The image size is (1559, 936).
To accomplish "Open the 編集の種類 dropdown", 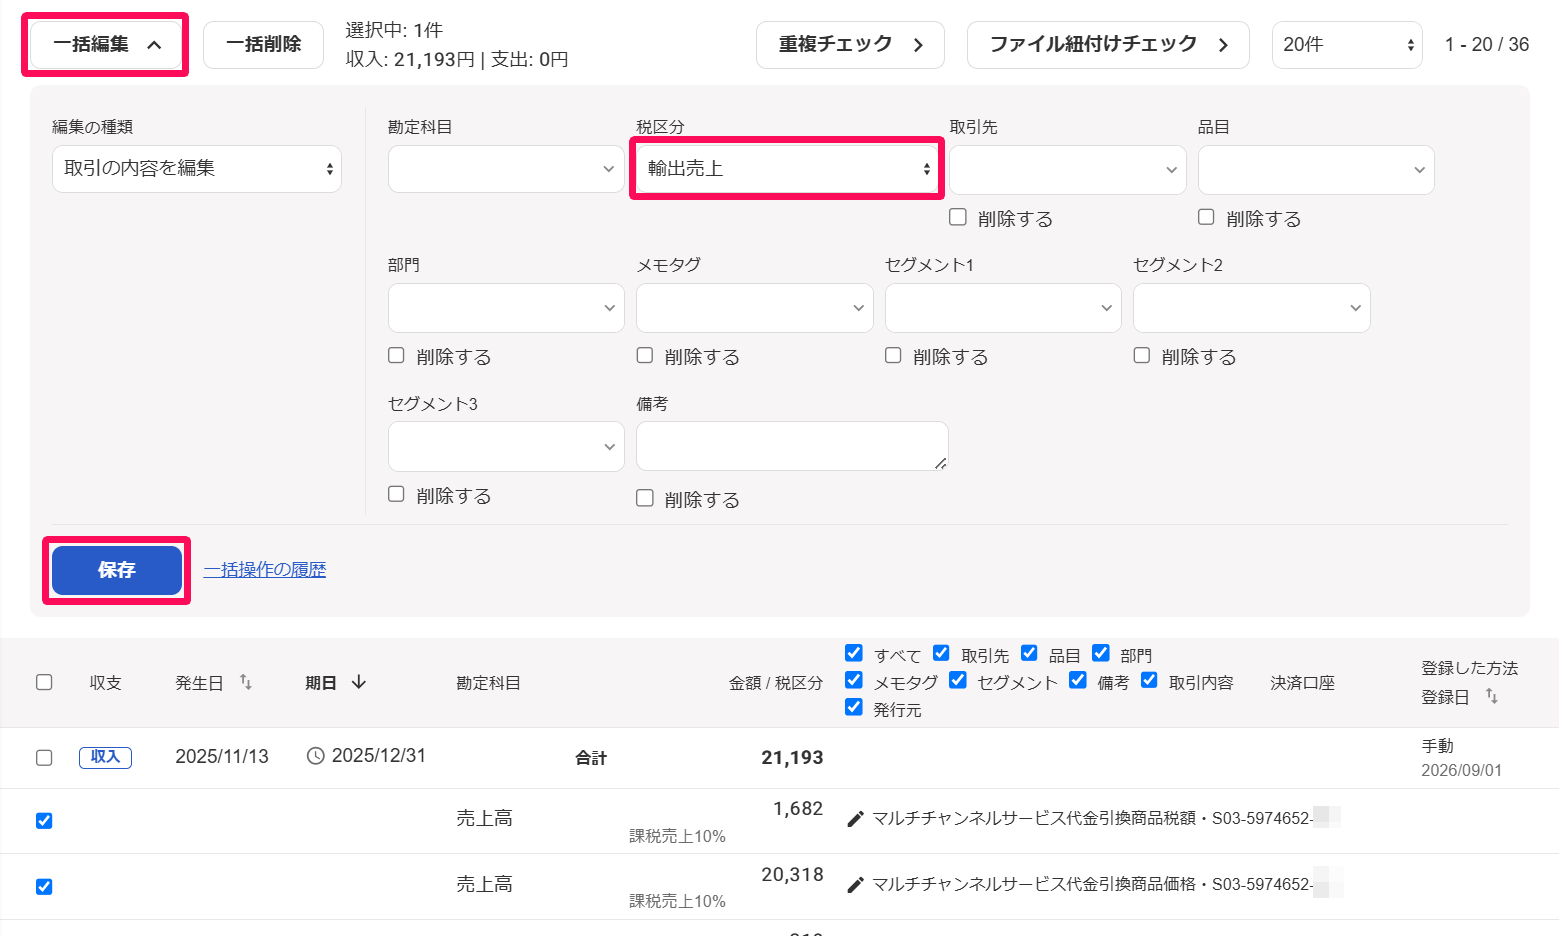I will tap(197, 169).
